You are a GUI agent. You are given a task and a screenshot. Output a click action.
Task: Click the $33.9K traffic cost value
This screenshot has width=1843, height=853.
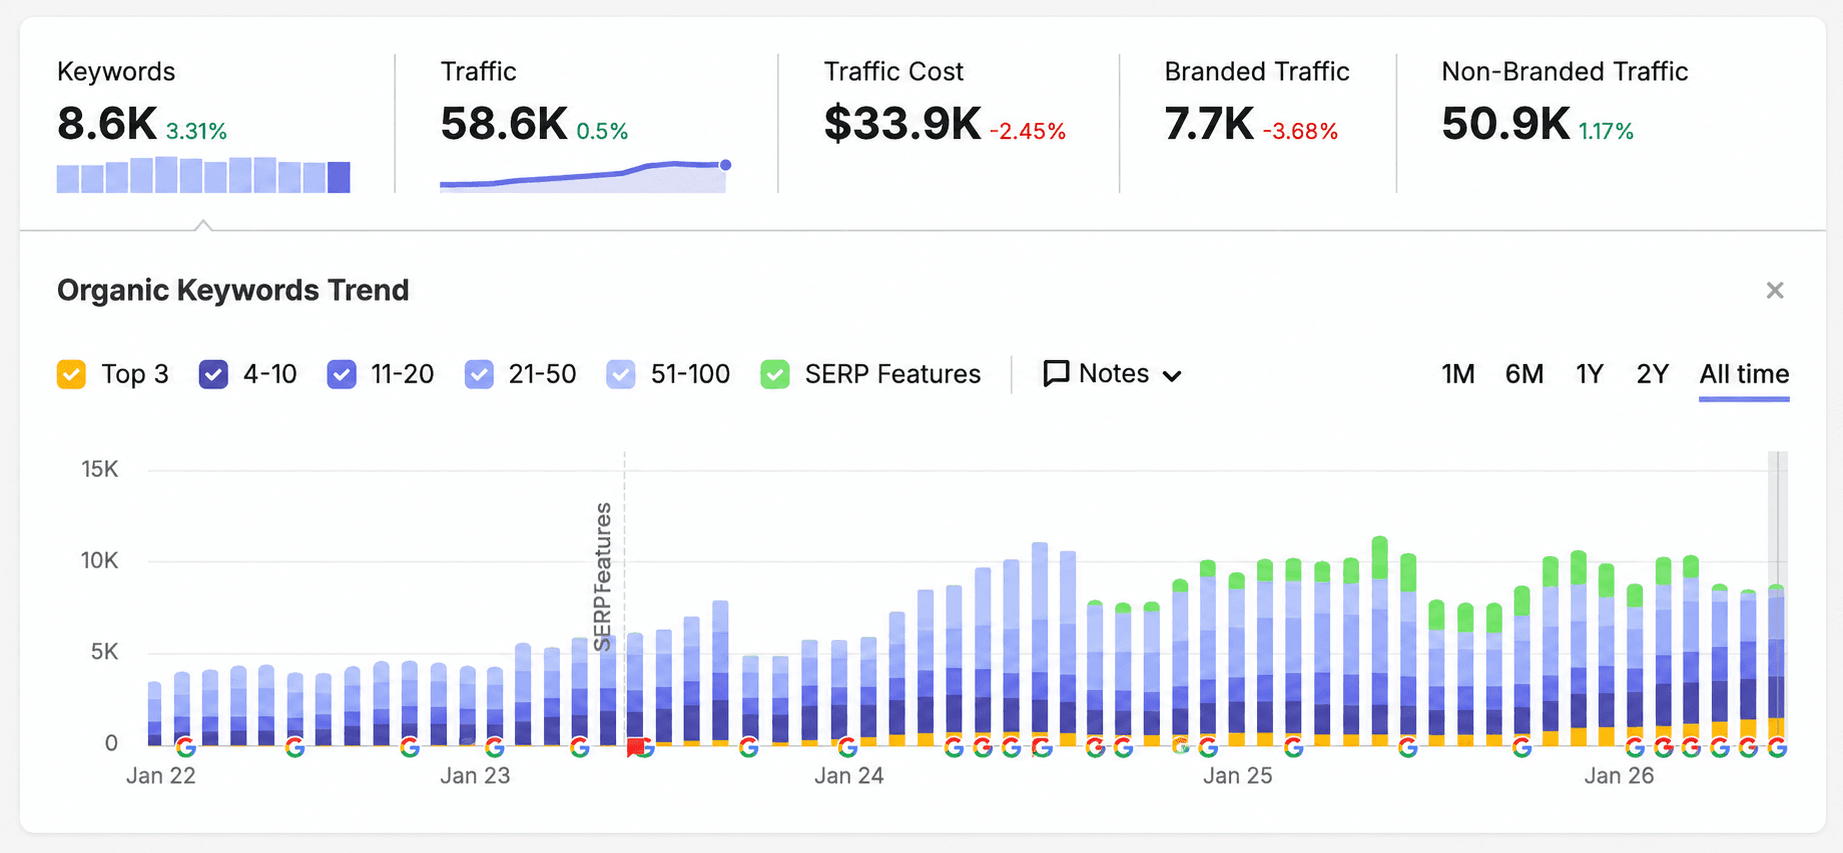click(x=902, y=124)
